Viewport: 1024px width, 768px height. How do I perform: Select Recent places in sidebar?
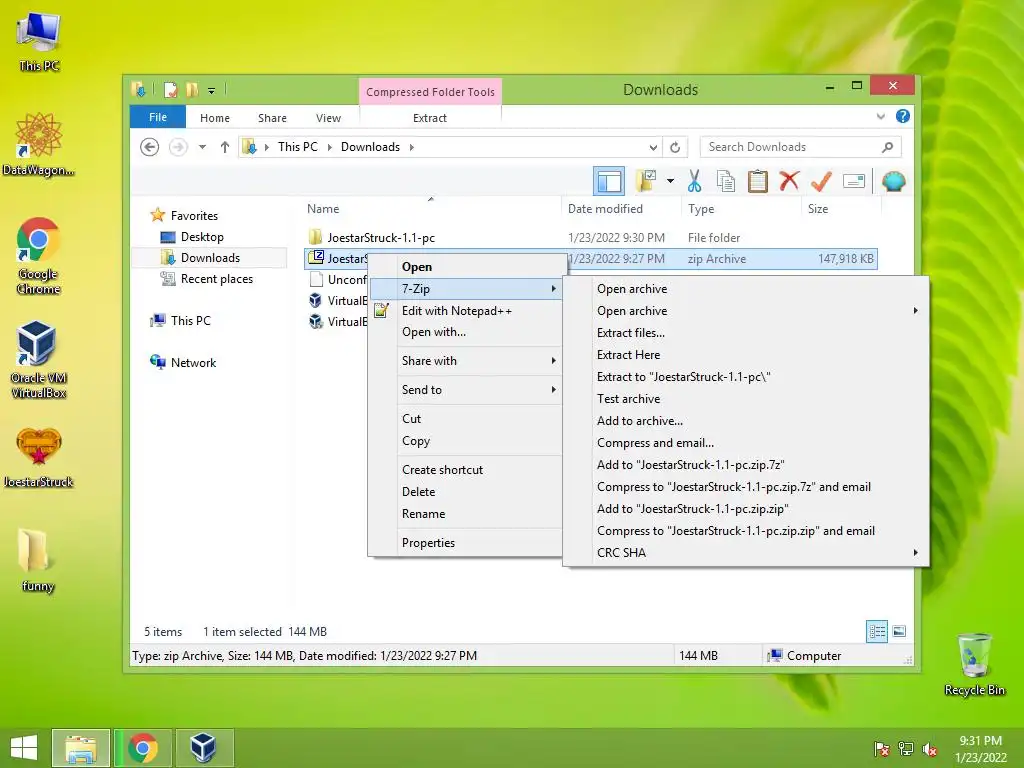coord(216,279)
